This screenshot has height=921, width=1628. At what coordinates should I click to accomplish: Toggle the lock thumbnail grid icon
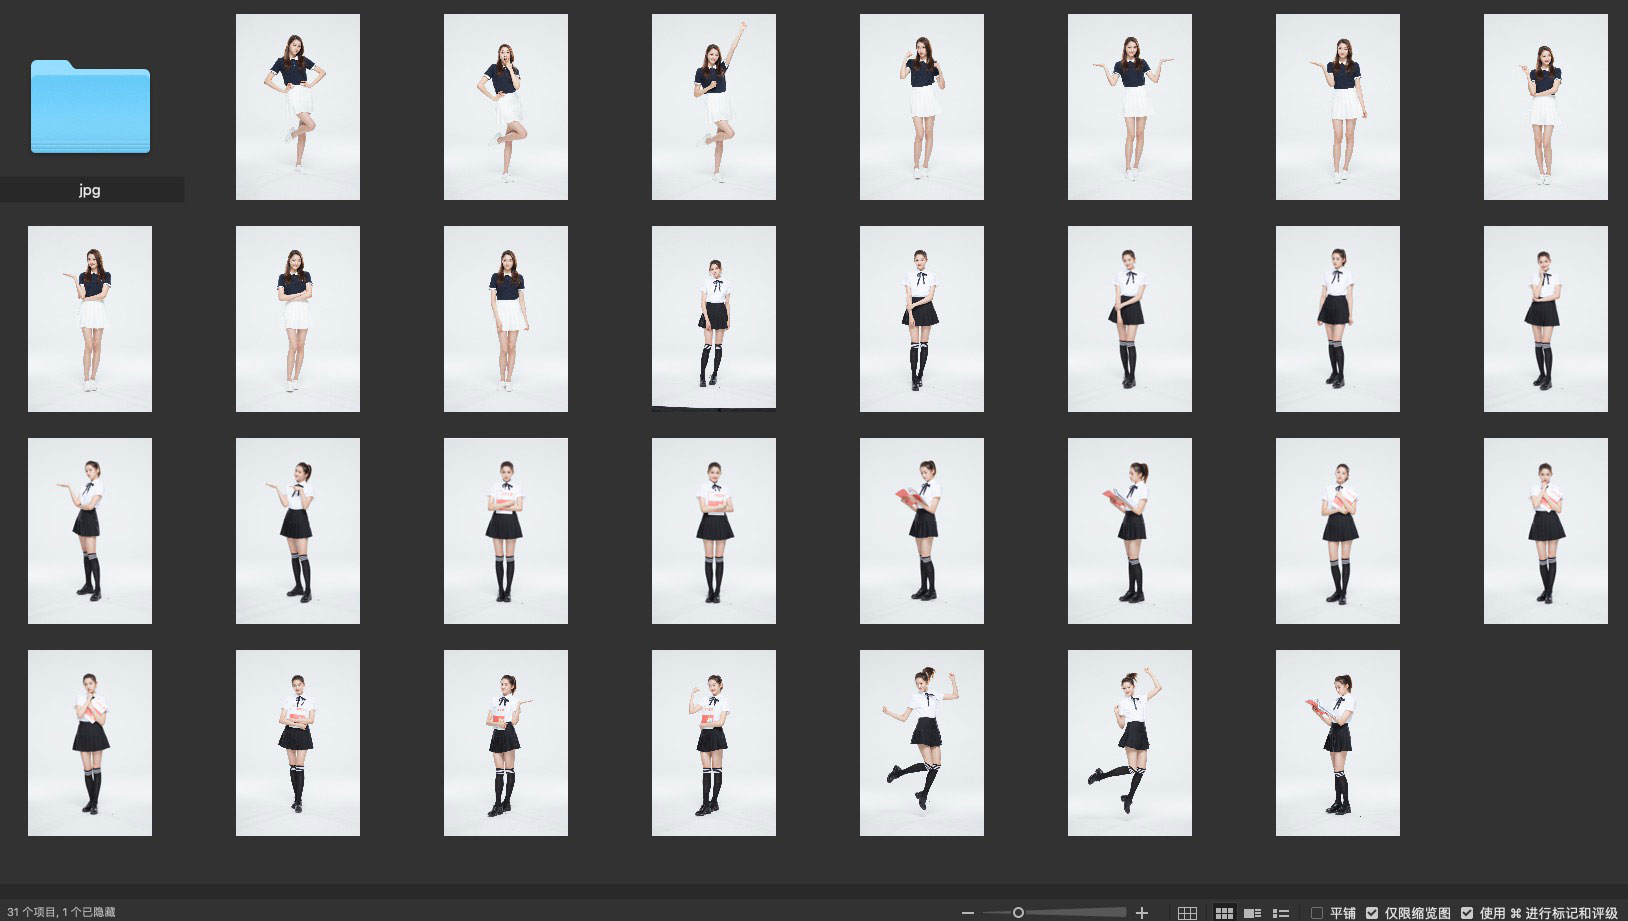1187,913
